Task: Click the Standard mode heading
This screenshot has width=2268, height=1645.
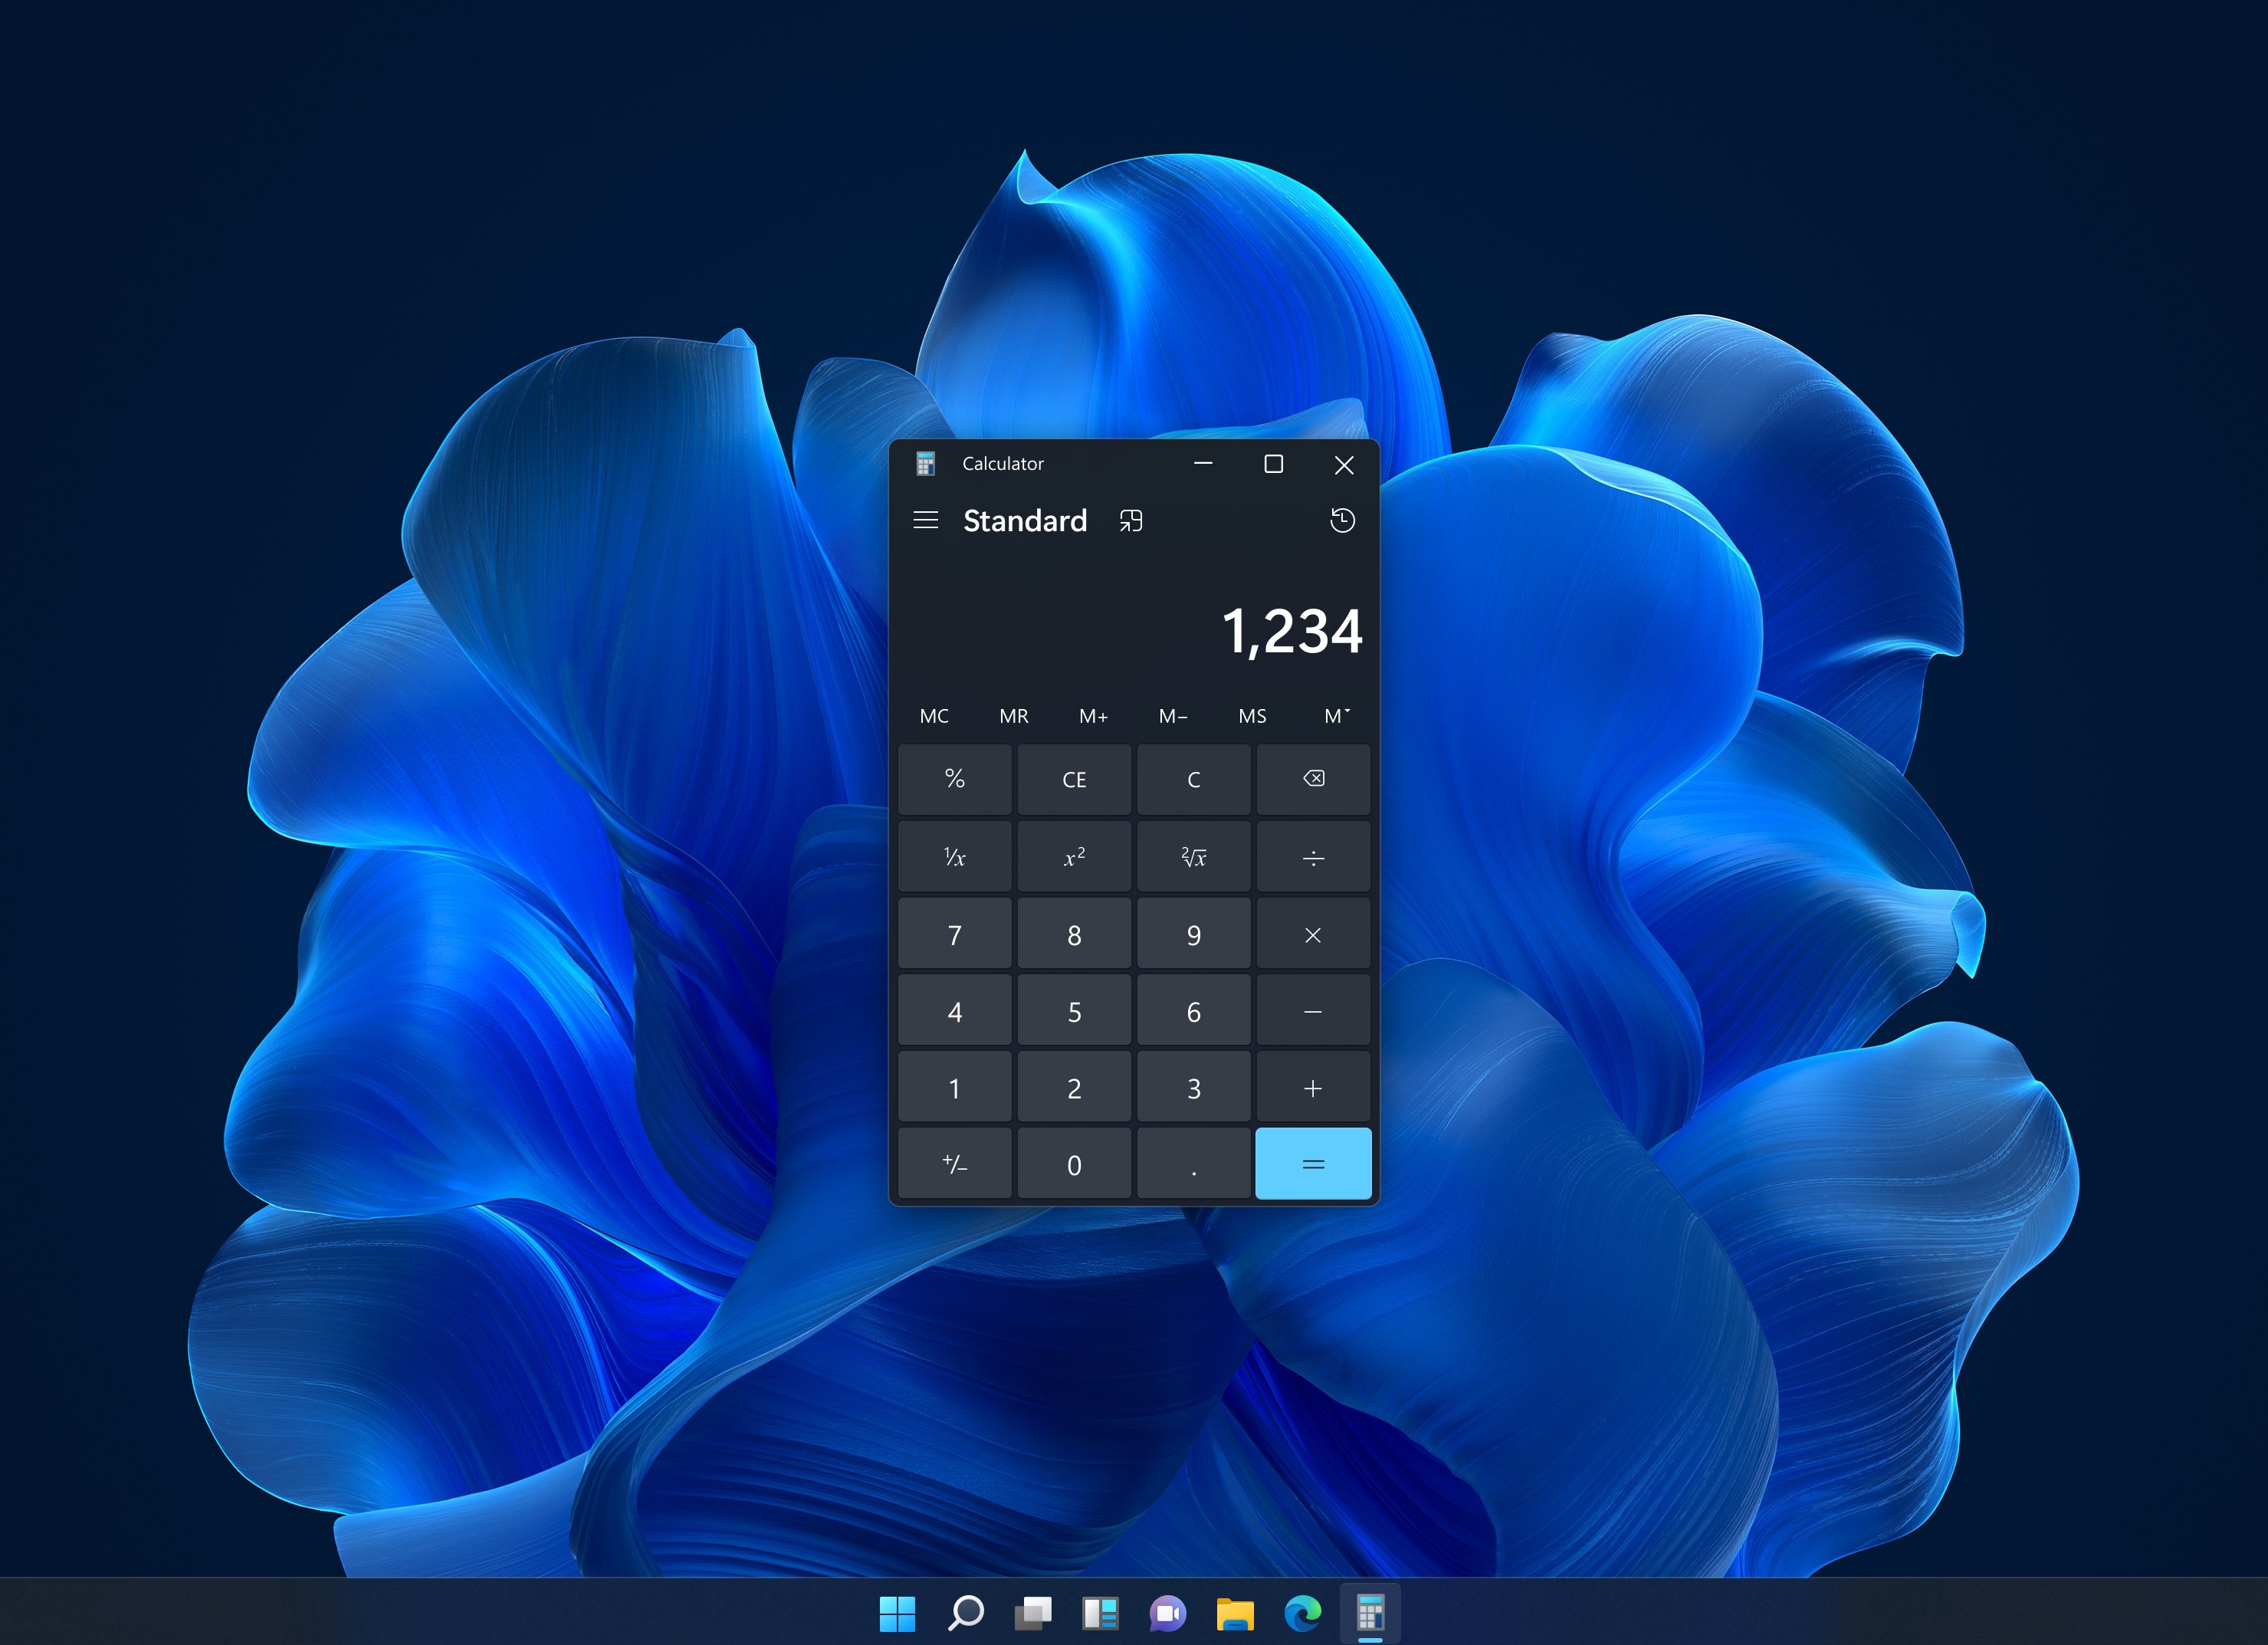Action: coord(1025,521)
